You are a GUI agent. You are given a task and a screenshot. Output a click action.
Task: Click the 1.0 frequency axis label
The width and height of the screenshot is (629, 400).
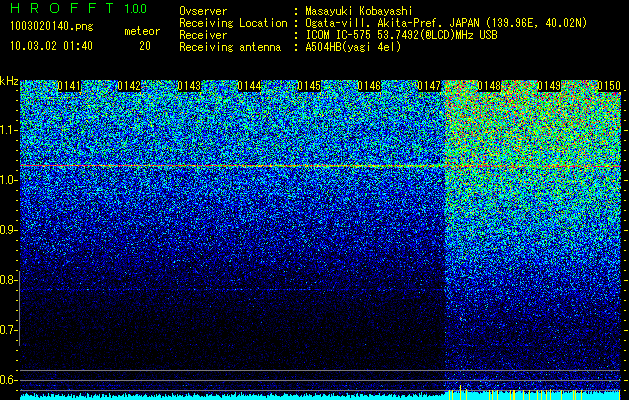pos(8,181)
